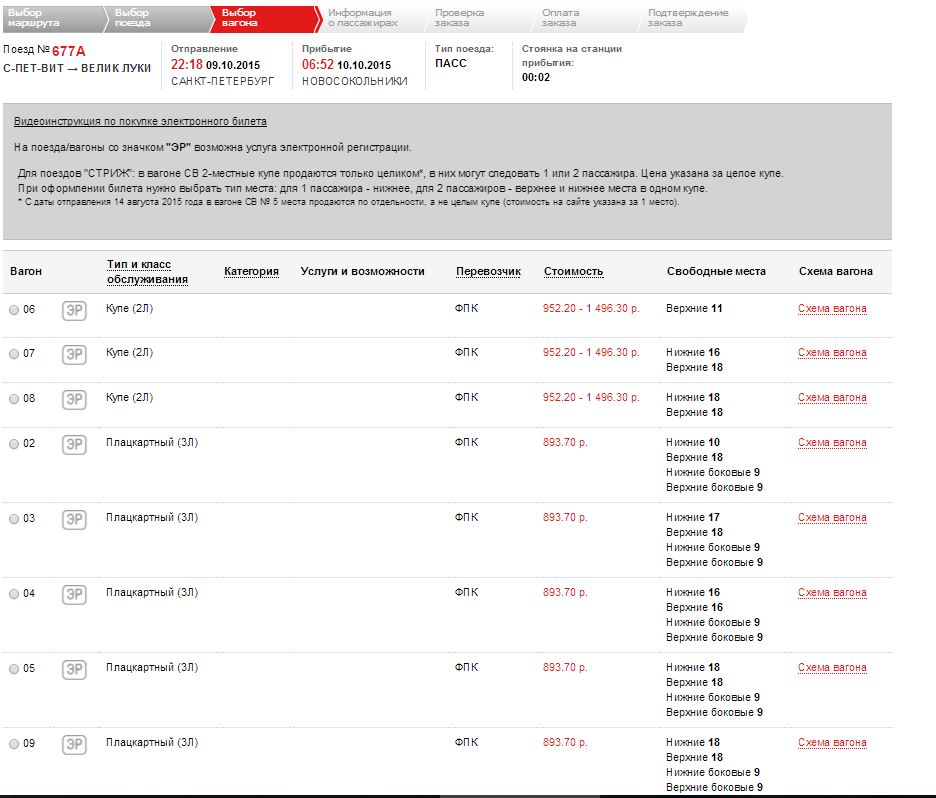Click the ЭР icon for wagon 04

(74, 594)
